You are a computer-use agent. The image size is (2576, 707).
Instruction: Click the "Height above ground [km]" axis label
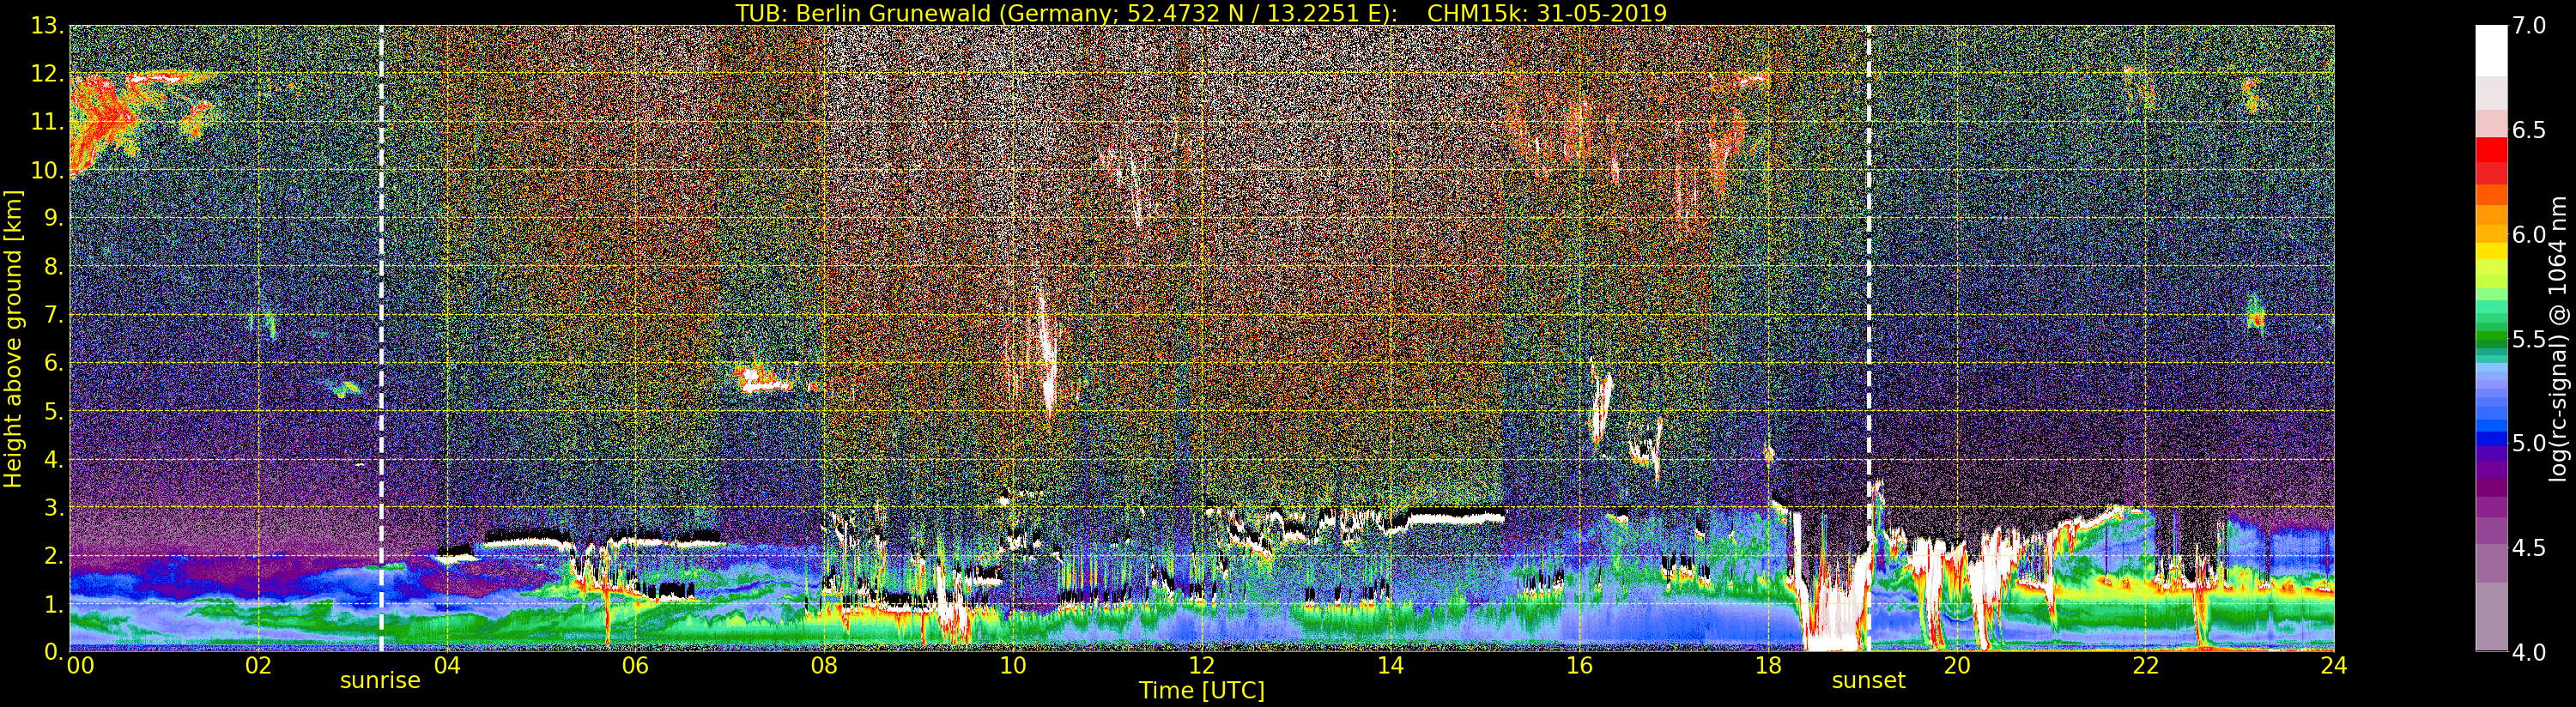click(13, 339)
